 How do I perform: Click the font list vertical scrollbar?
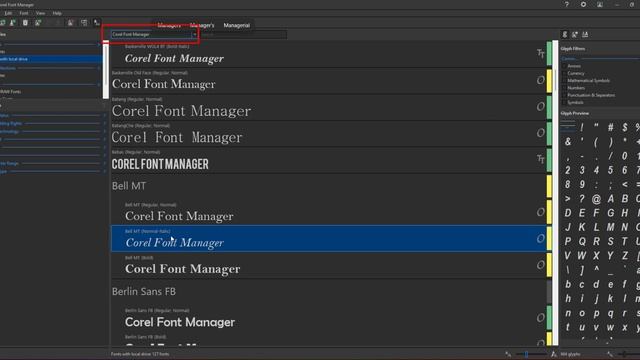point(555,192)
